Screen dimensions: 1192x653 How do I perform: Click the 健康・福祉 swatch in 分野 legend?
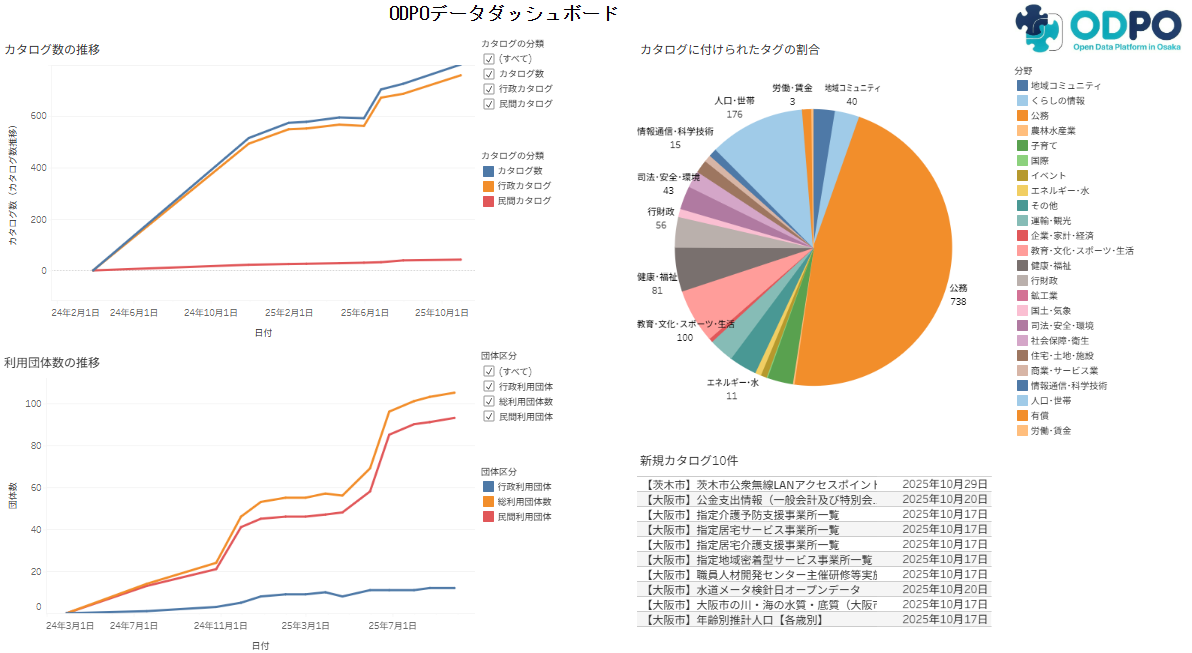click(x=1021, y=265)
